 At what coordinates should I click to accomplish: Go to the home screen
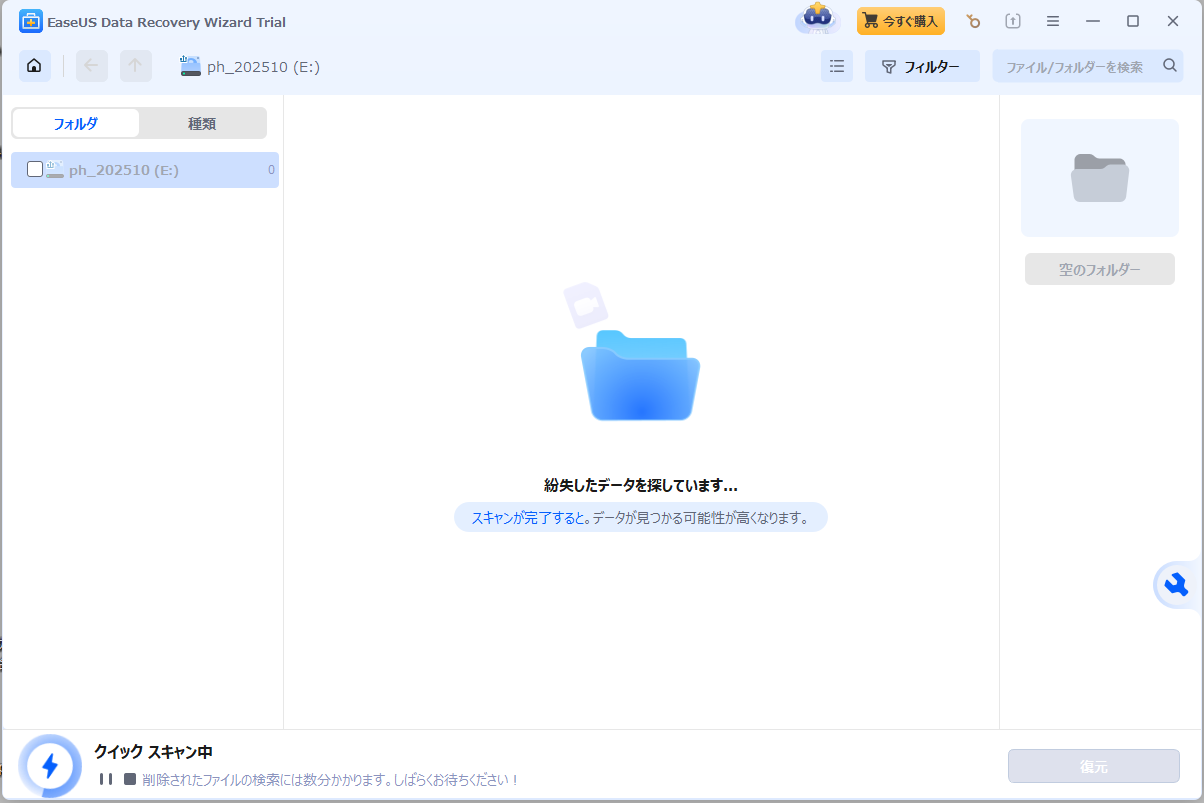click(x=34, y=65)
